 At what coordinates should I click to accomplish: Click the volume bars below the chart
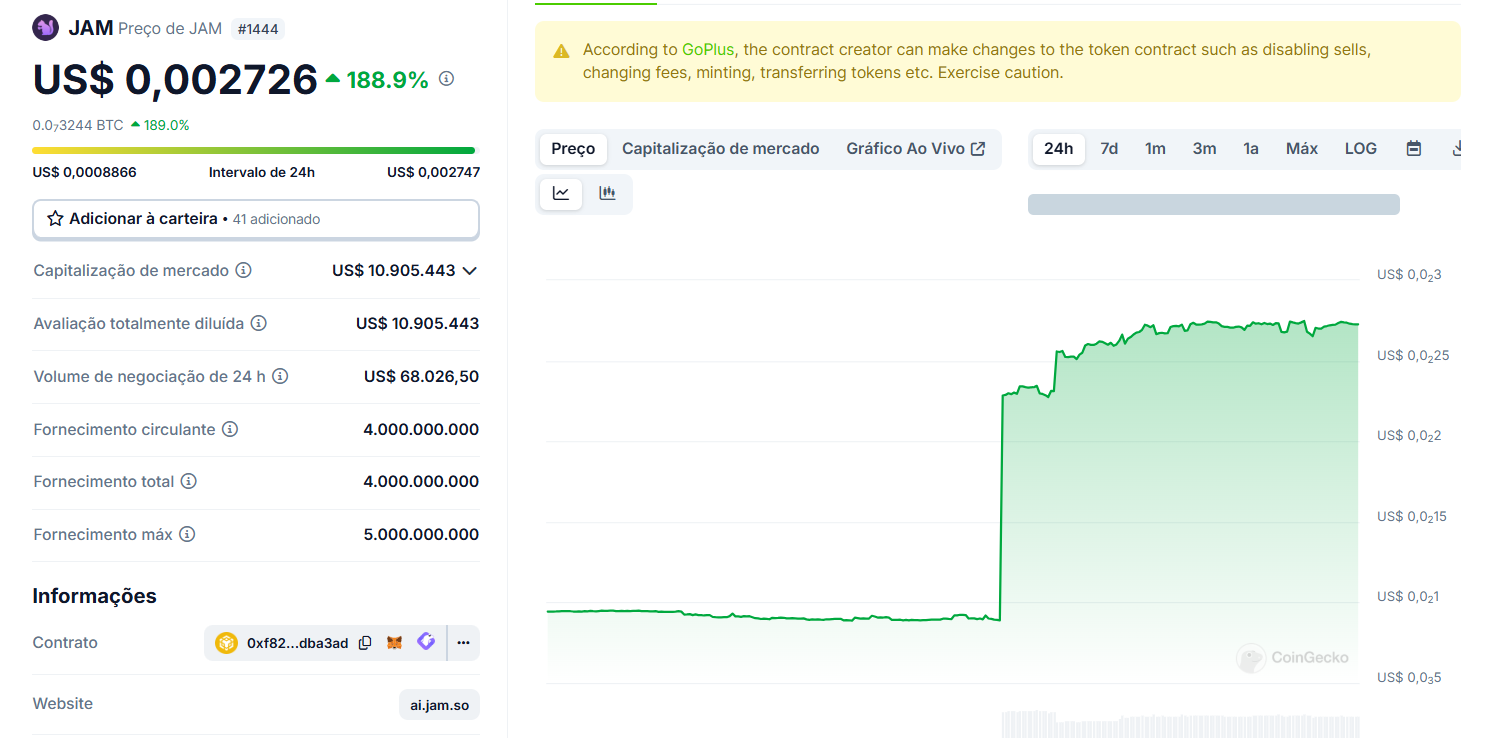point(1180,724)
